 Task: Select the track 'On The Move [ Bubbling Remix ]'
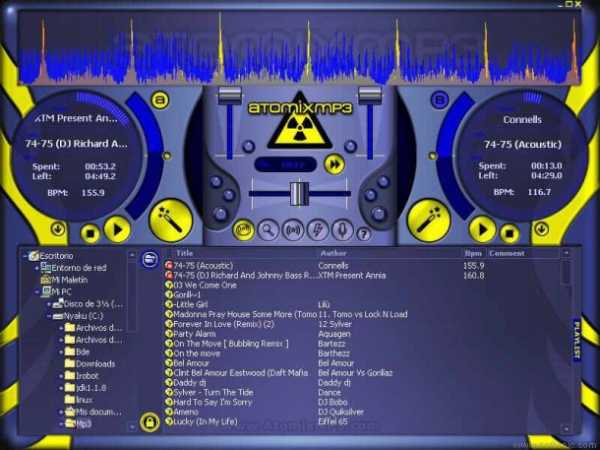tap(231, 344)
